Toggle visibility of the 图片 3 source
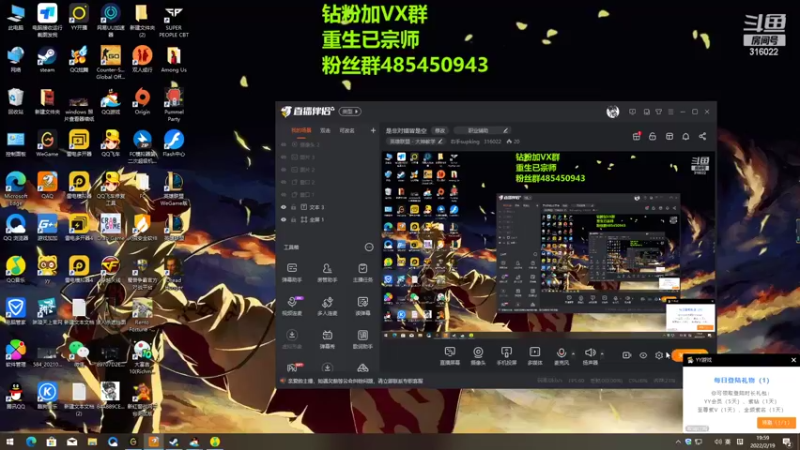 [284, 157]
